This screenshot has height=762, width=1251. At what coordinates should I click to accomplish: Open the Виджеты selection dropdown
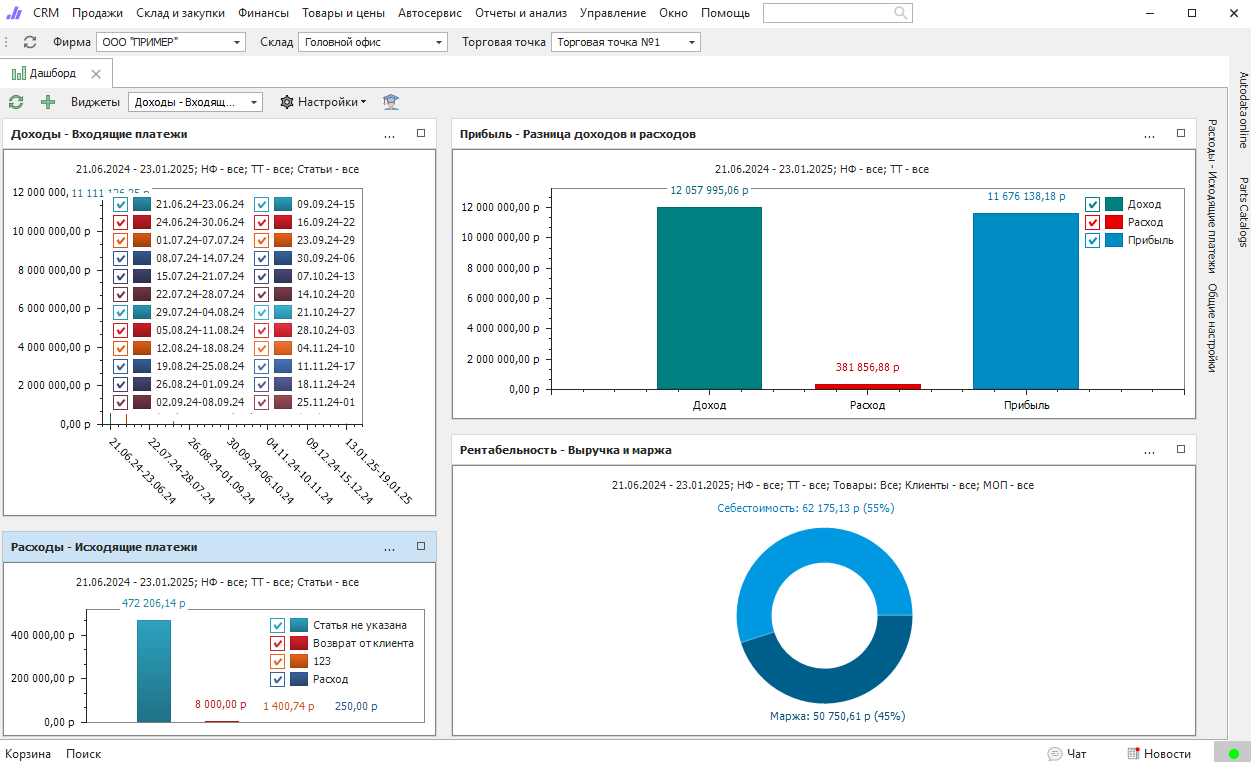(x=254, y=102)
